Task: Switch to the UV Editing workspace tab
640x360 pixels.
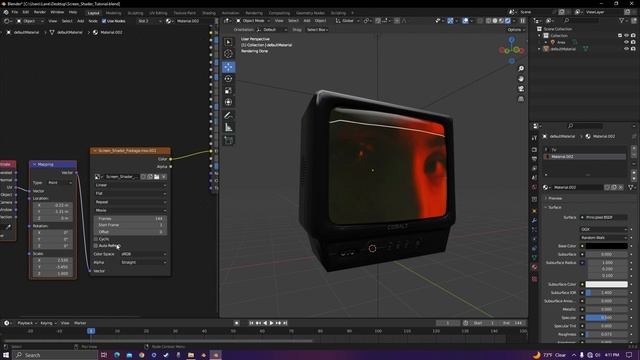Action: 158,13
